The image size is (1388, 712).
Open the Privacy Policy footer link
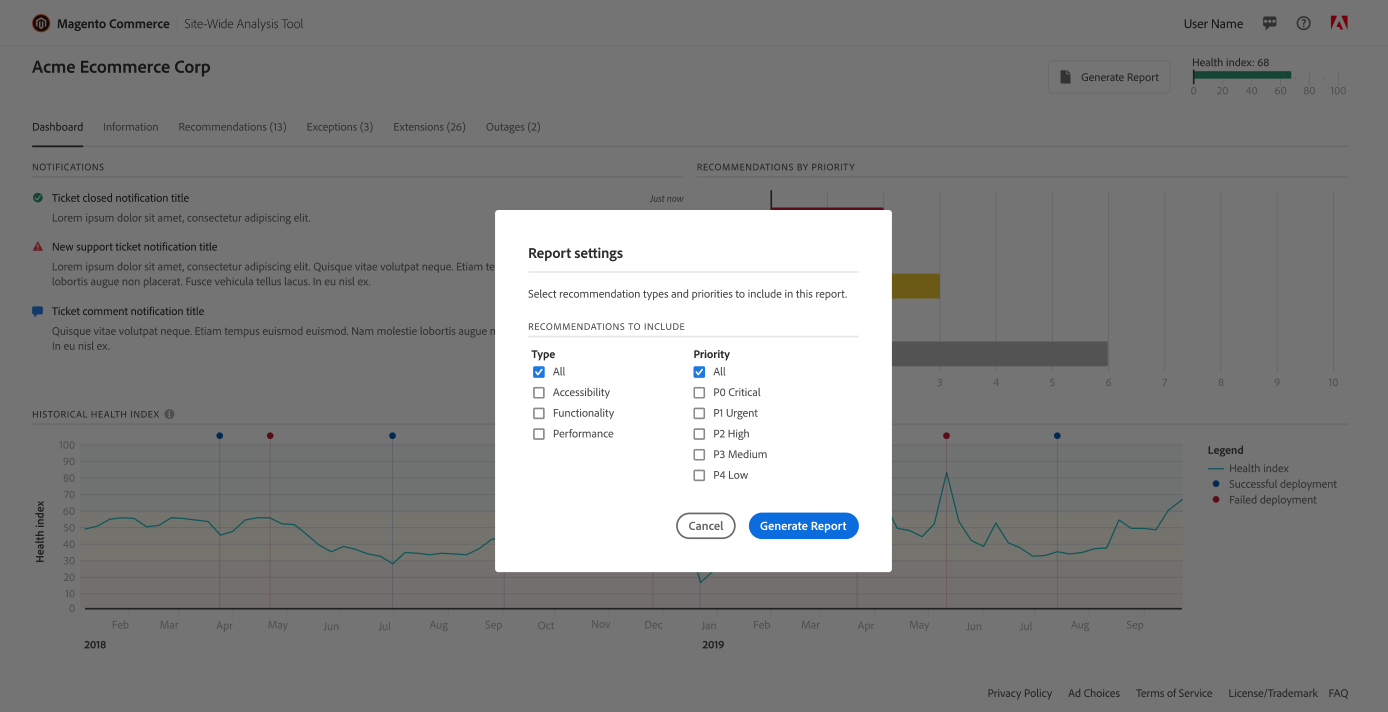(x=1019, y=693)
